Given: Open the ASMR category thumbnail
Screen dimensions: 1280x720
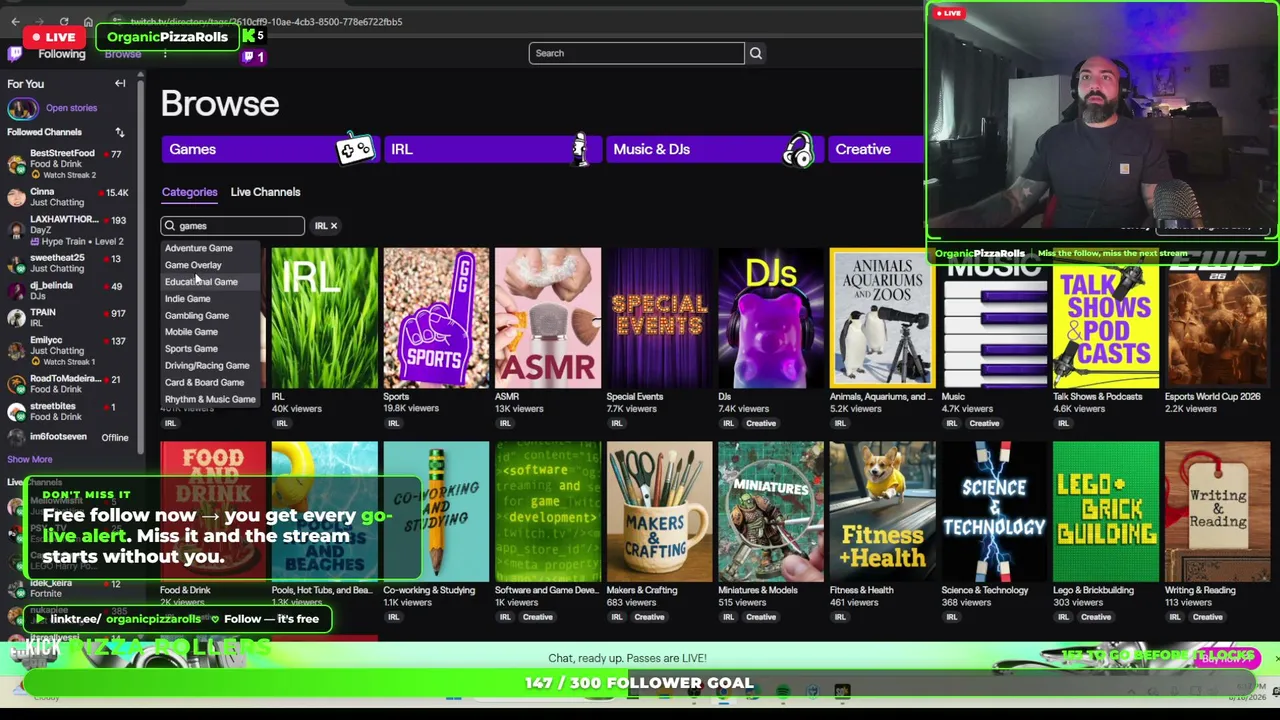Looking at the screenshot, I should [548, 318].
